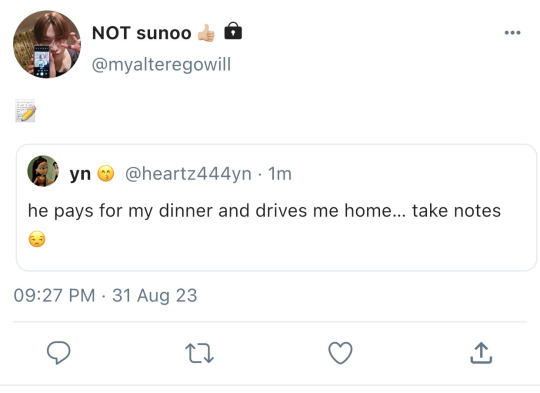Viewport: 540px width, 393px height.
Task: Click the 31 Aug 23 date text
Action: [x=155, y=296]
